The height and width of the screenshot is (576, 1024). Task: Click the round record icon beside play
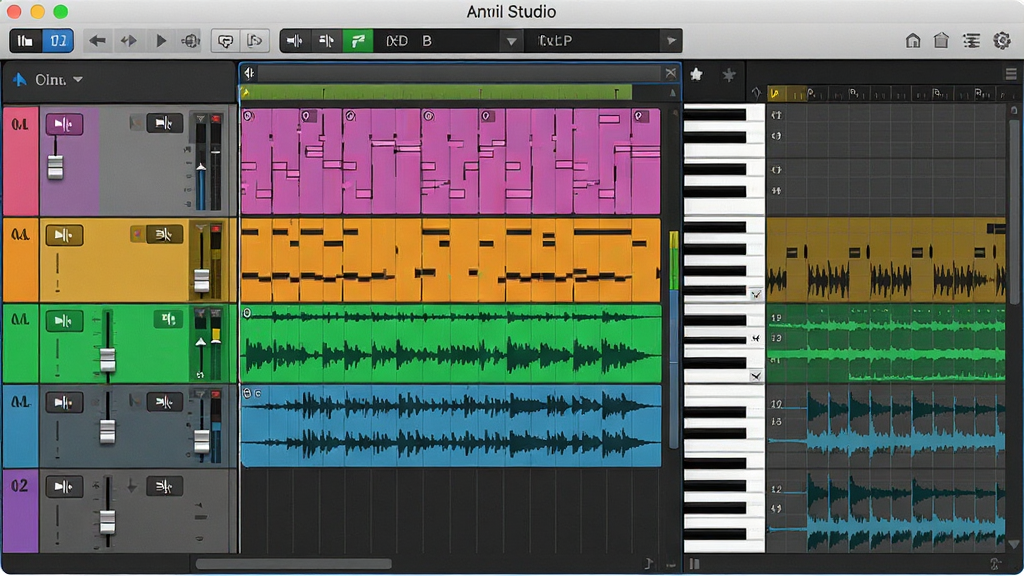click(x=191, y=40)
